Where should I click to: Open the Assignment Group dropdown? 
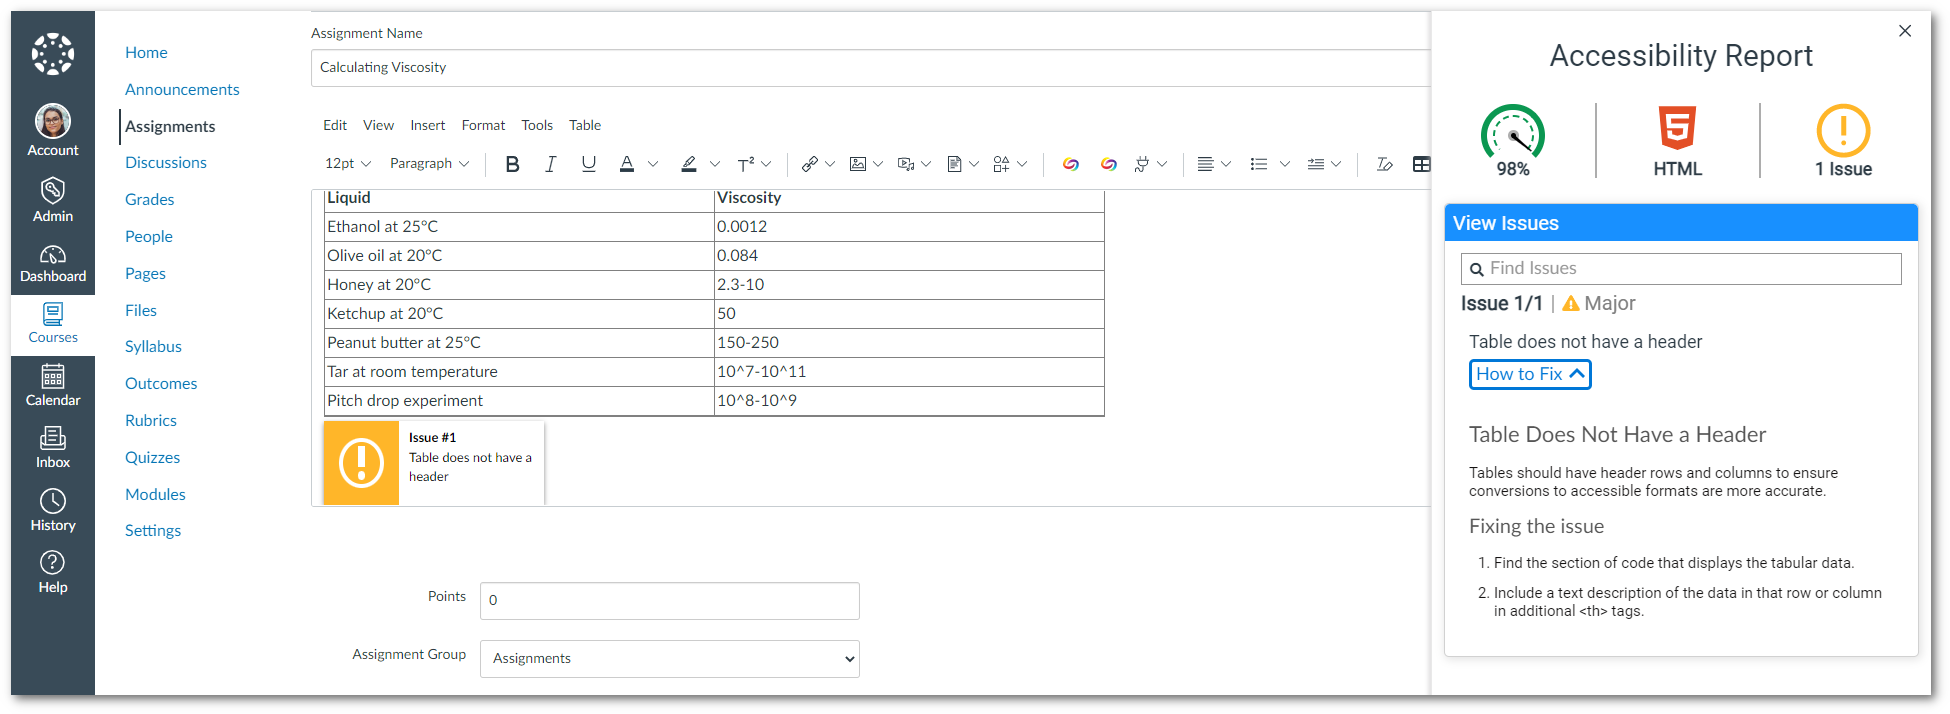(x=669, y=659)
